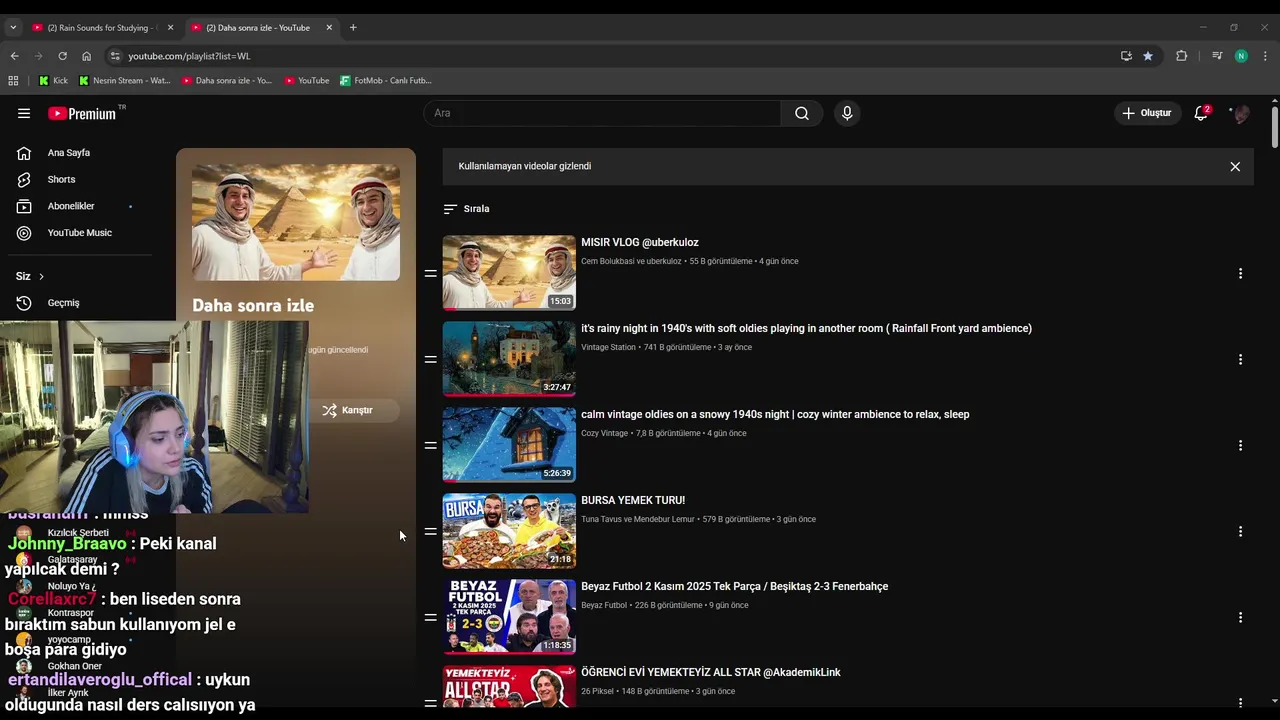
Task: Open Geçmiş in the sidebar
Action: tap(63, 303)
